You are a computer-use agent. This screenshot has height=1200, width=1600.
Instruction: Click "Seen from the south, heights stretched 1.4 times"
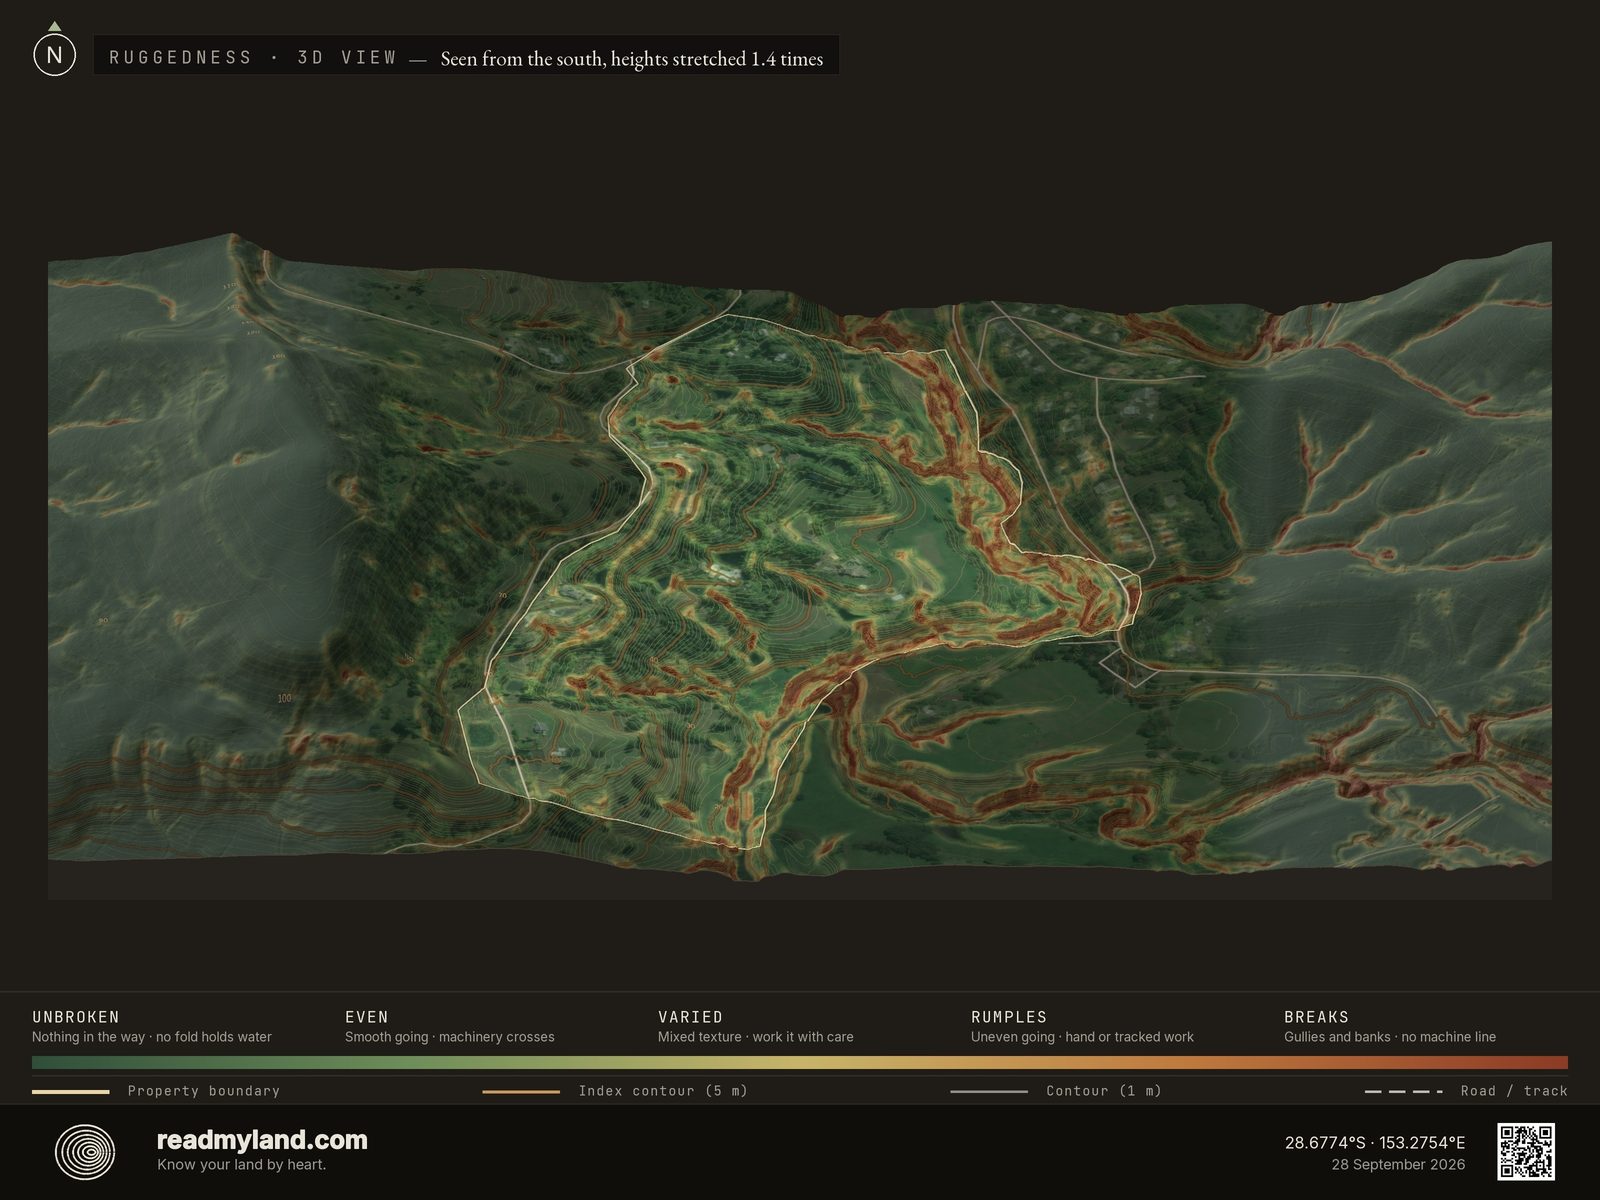(632, 59)
